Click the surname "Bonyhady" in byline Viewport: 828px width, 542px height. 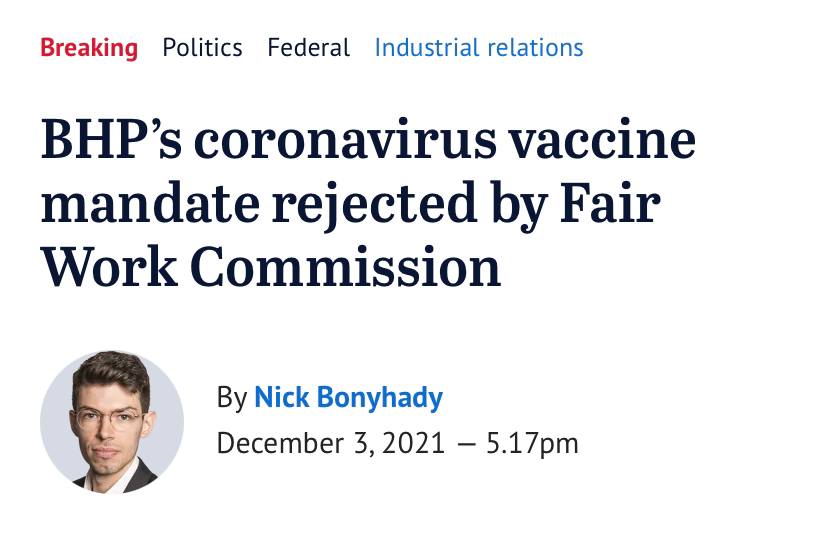click(x=379, y=398)
